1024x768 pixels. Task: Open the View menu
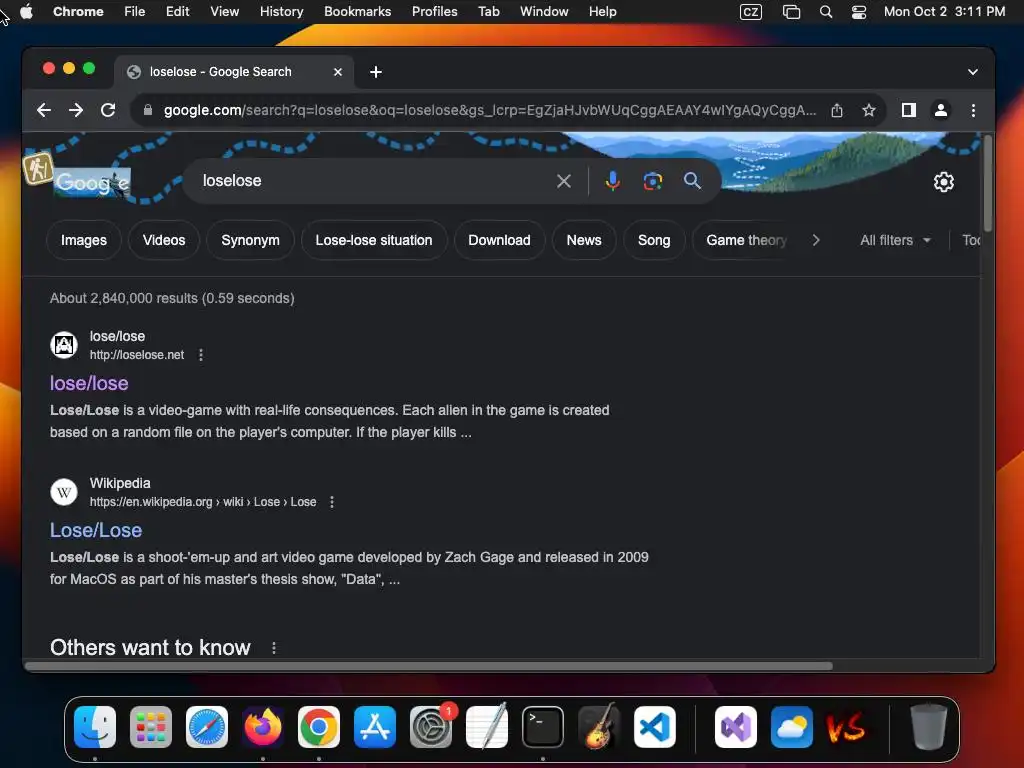pos(224,12)
